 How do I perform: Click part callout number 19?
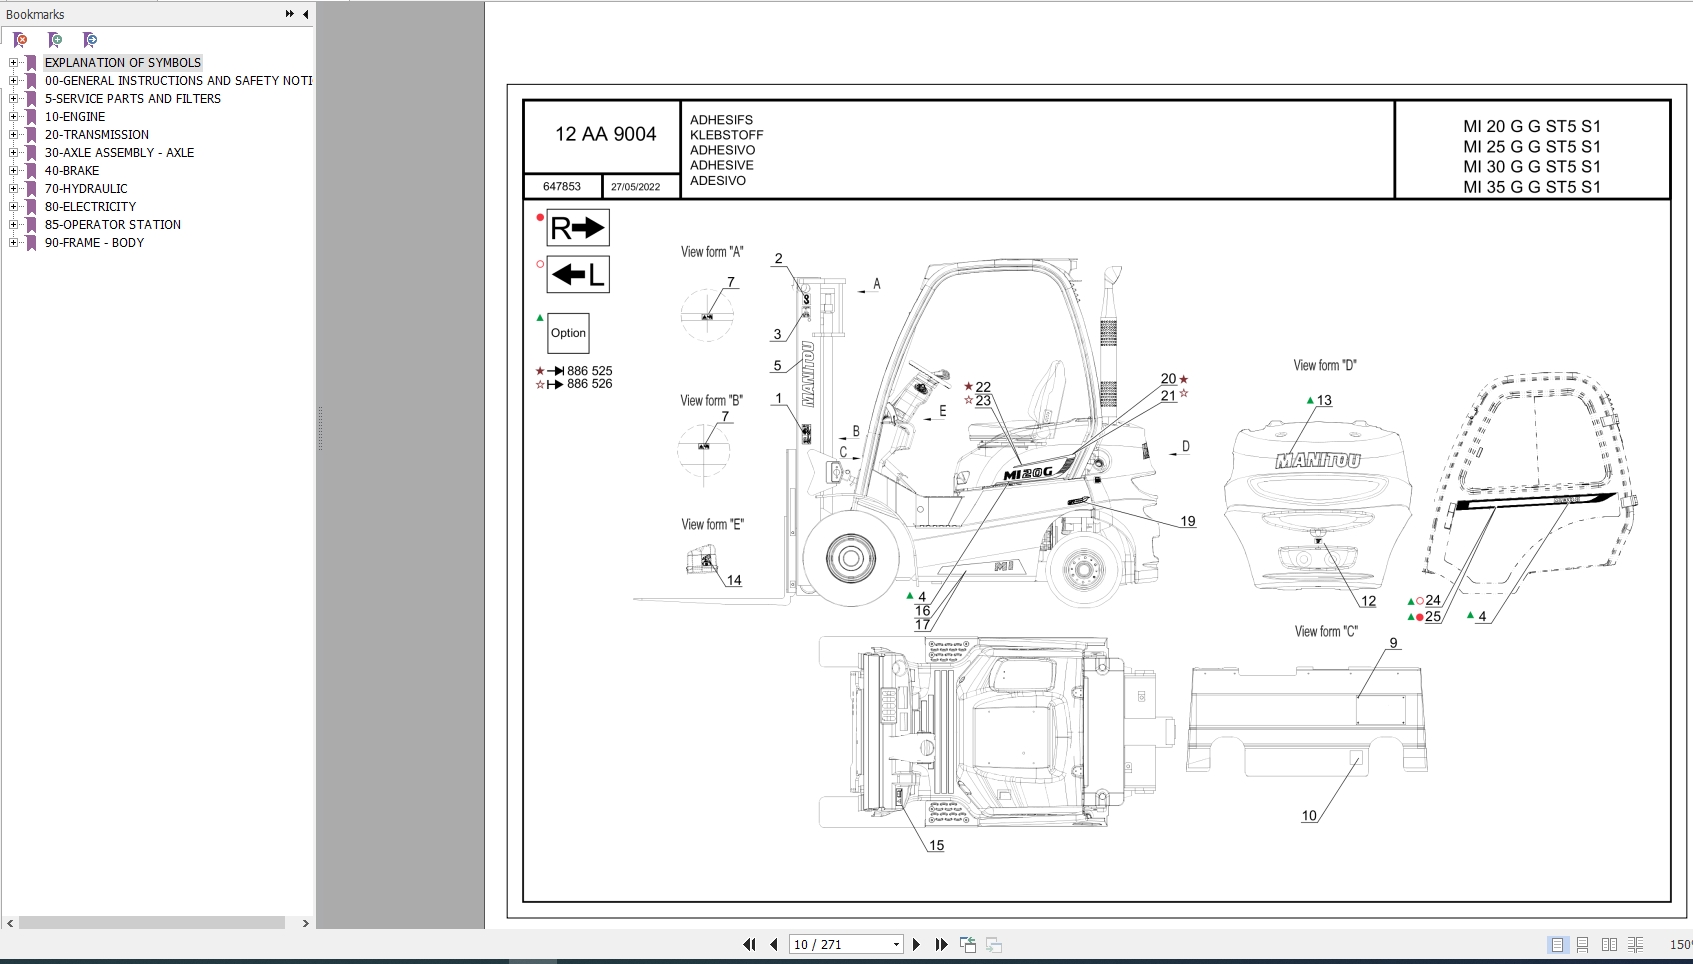click(x=1187, y=521)
